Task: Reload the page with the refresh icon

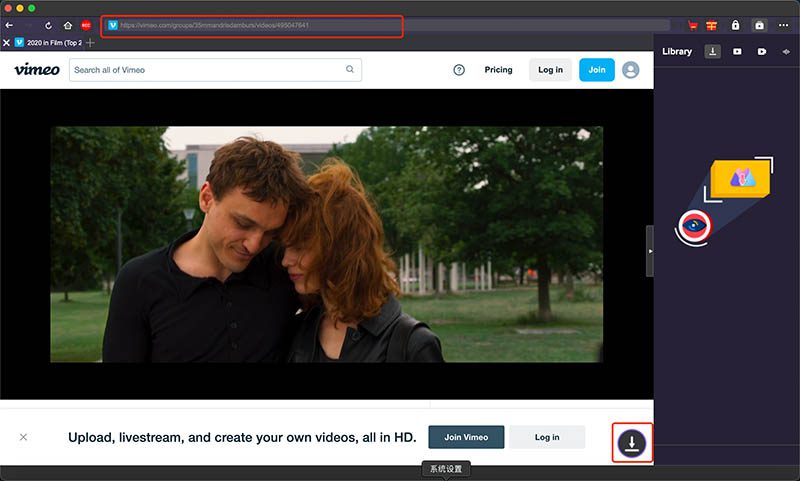Action: (x=48, y=25)
